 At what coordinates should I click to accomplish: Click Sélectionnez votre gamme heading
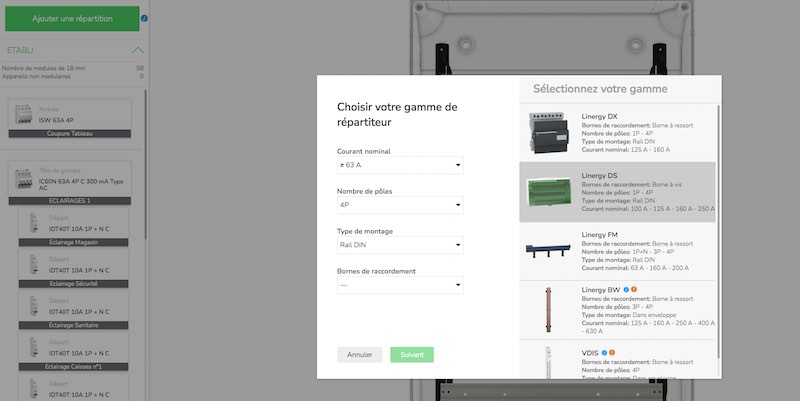(x=600, y=89)
